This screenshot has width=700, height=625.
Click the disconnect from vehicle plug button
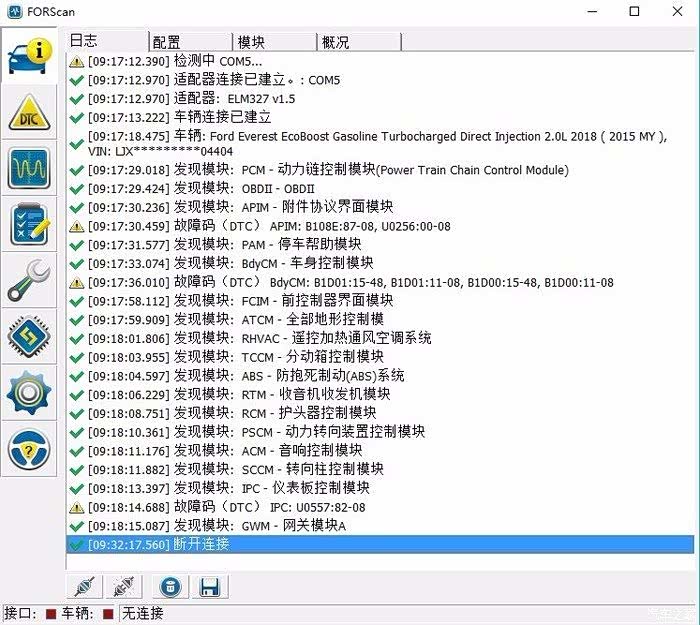pos(124,586)
